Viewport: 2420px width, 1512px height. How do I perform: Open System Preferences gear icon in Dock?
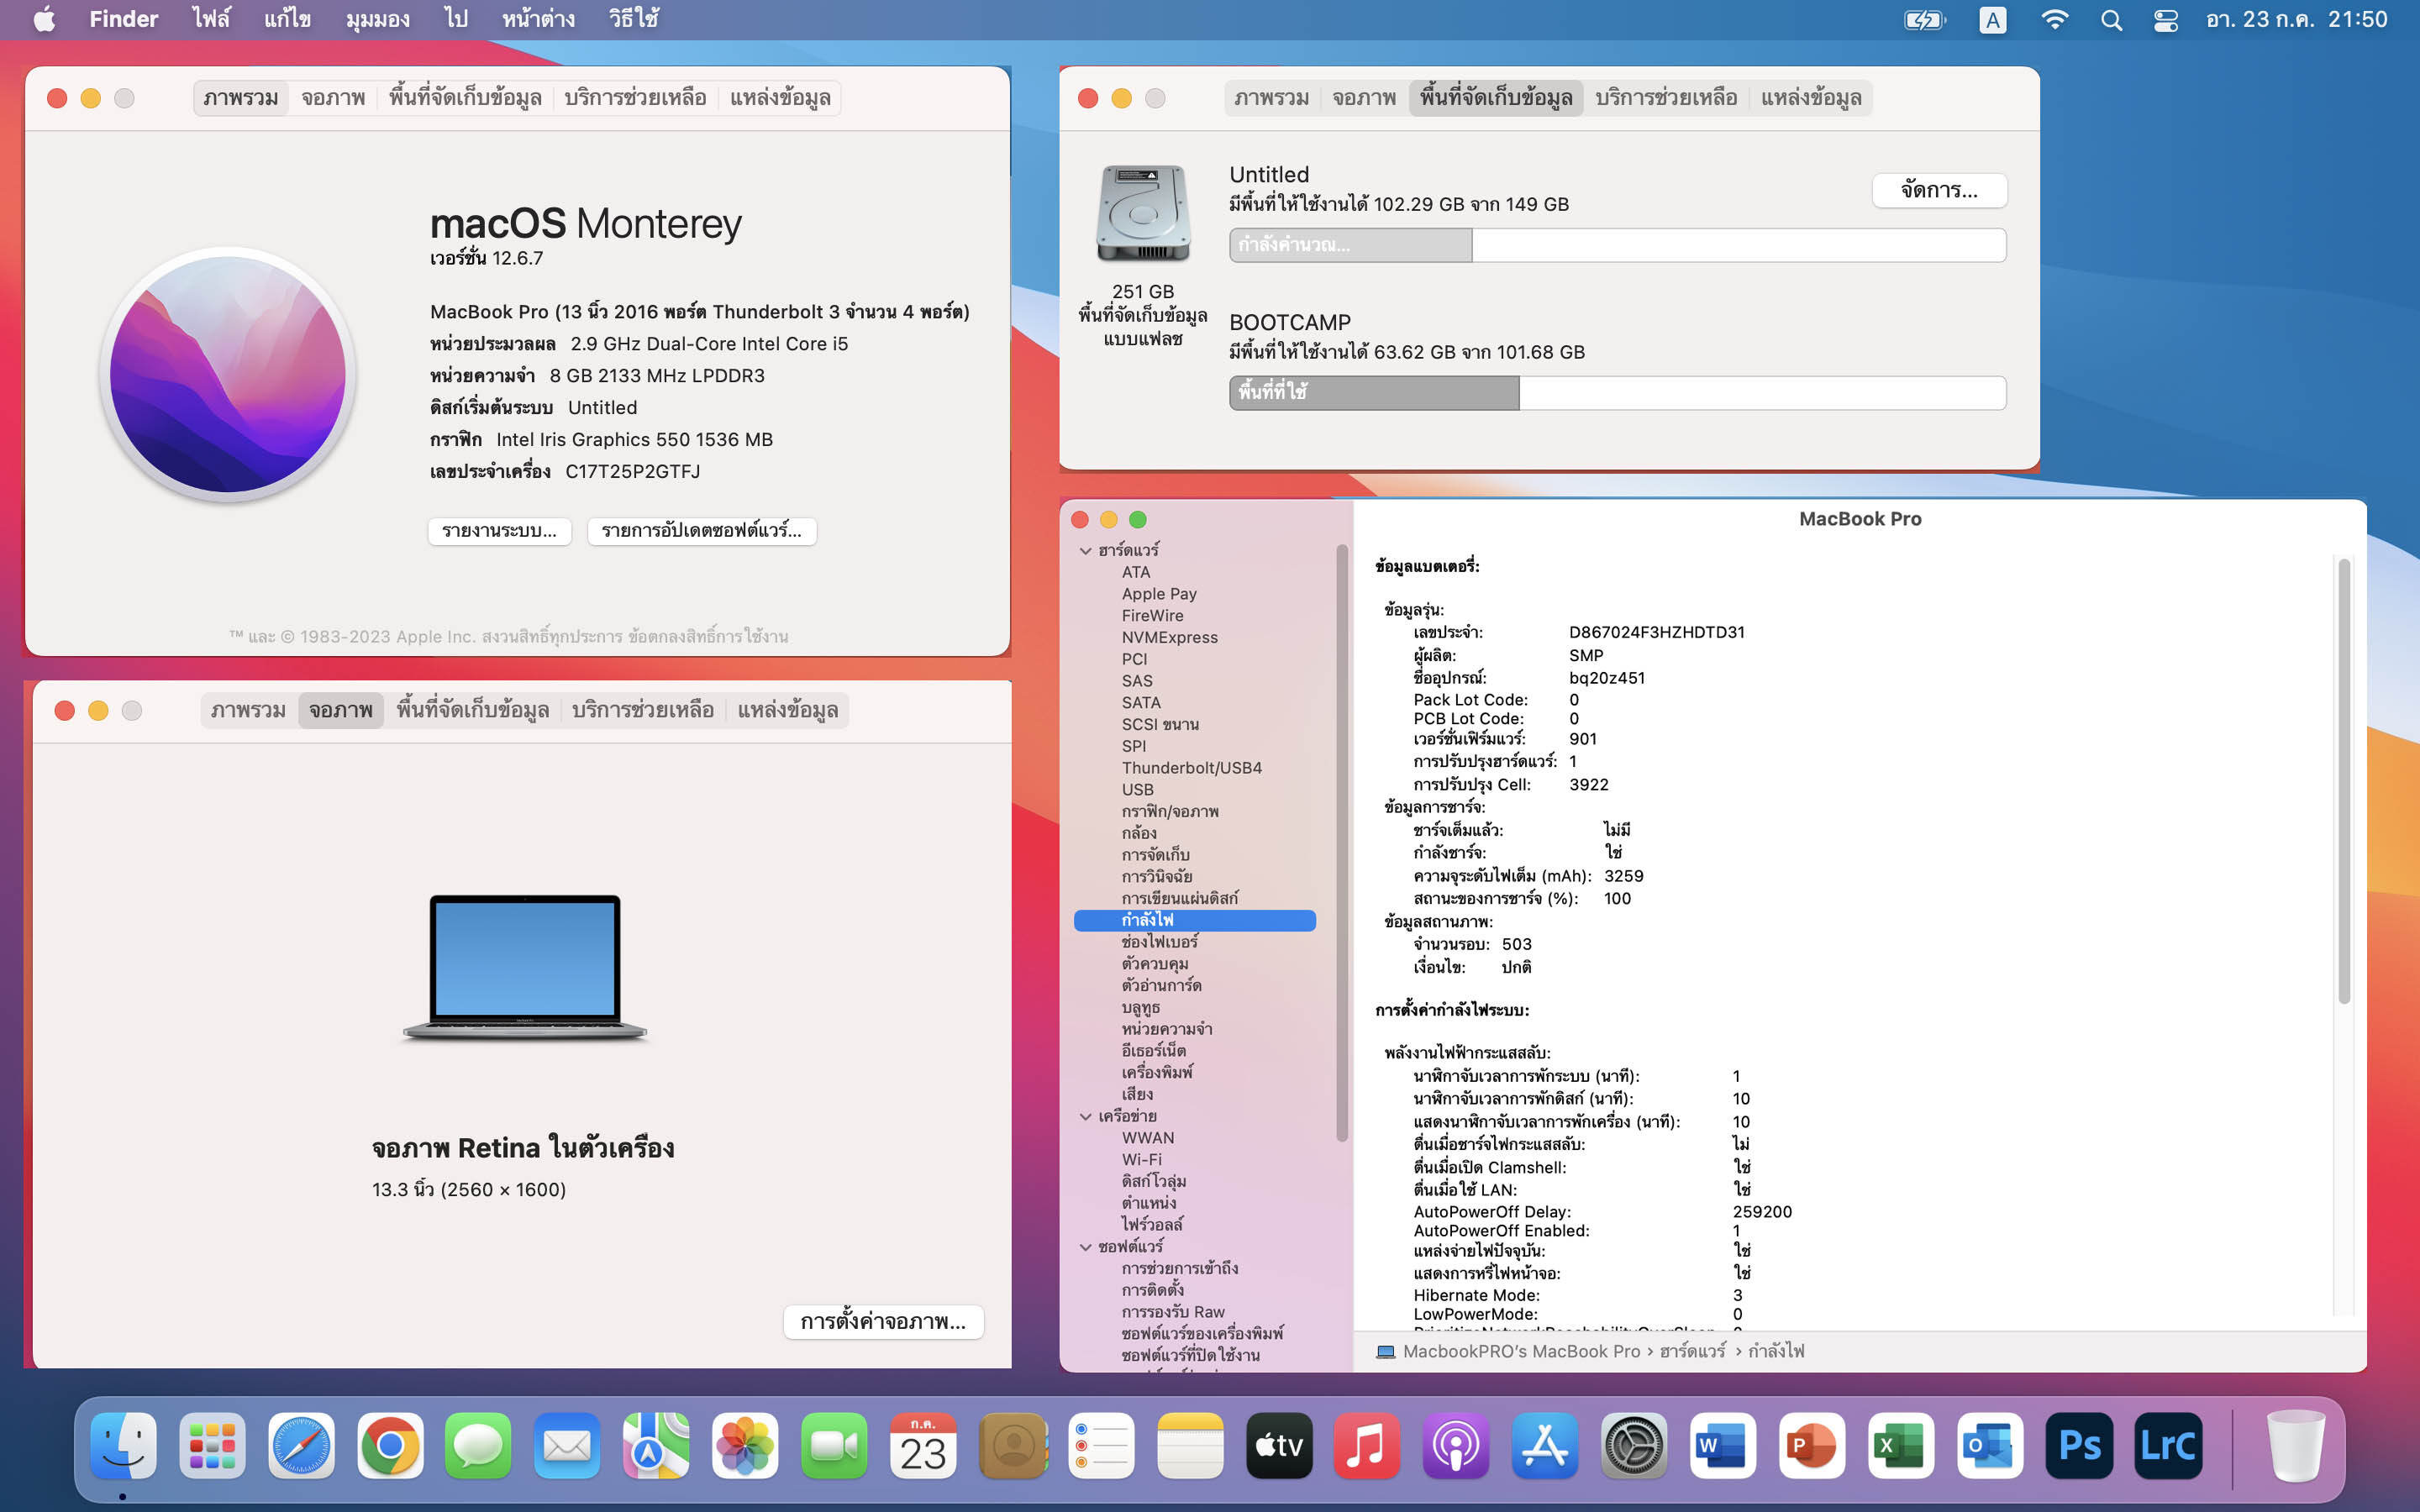[1634, 1446]
